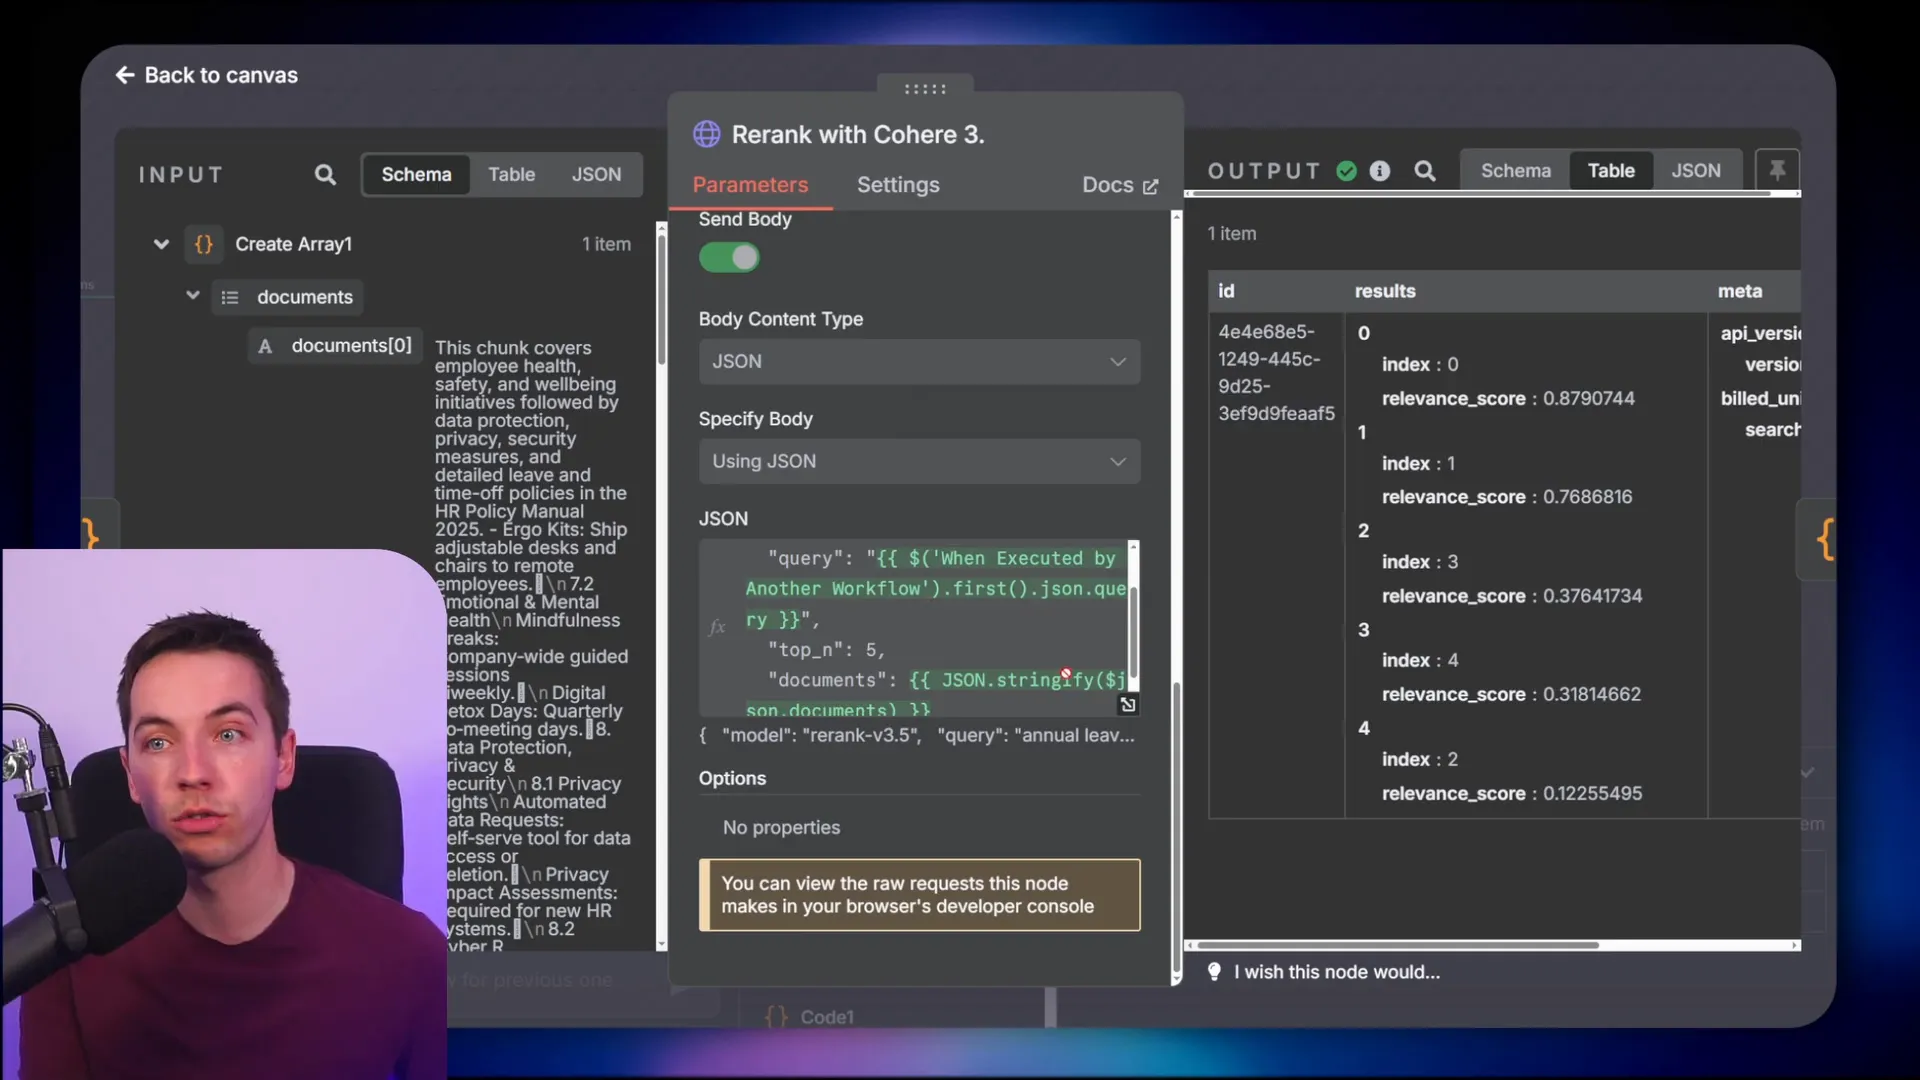
Task: Click the 'I wish this node would...' link
Action: (1337, 972)
